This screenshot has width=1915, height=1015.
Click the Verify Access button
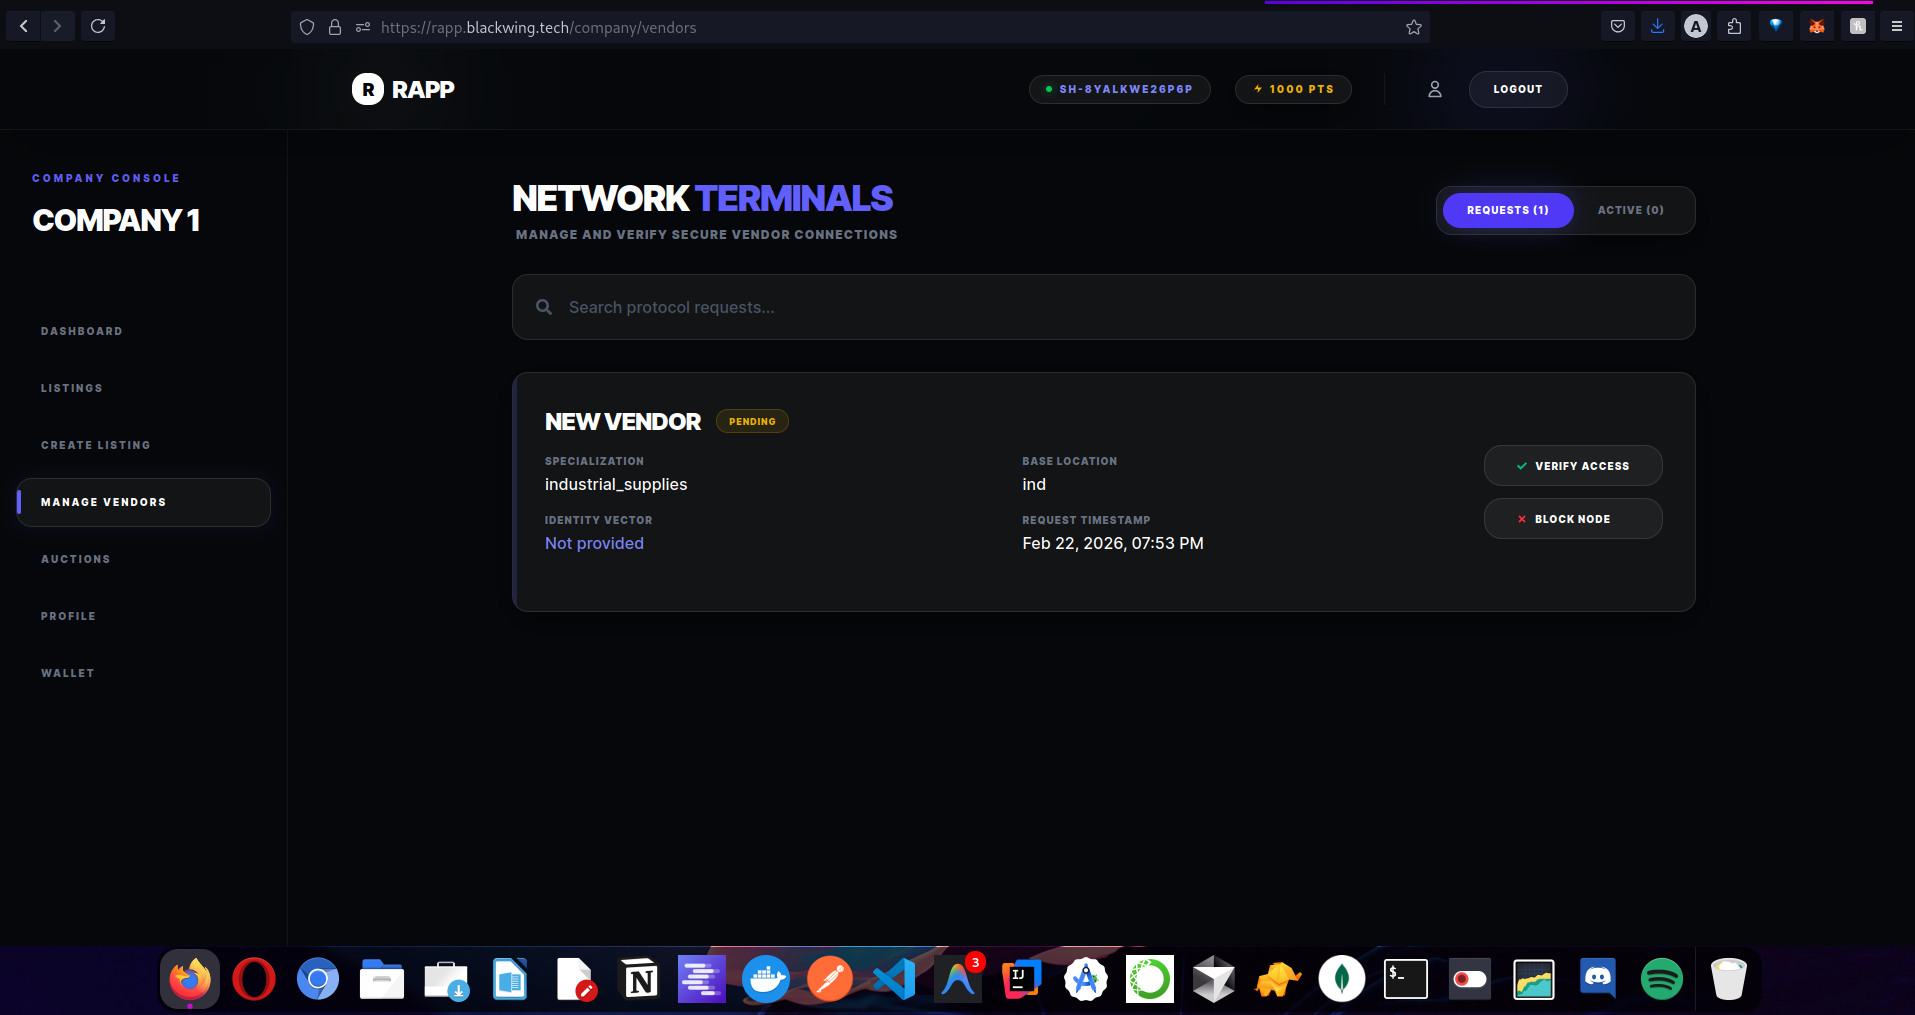[x=1573, y=466]
